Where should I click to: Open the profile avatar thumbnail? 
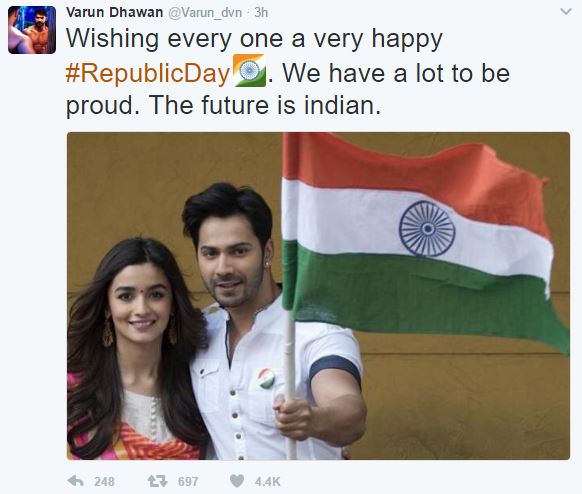click(x=32, y=30)
